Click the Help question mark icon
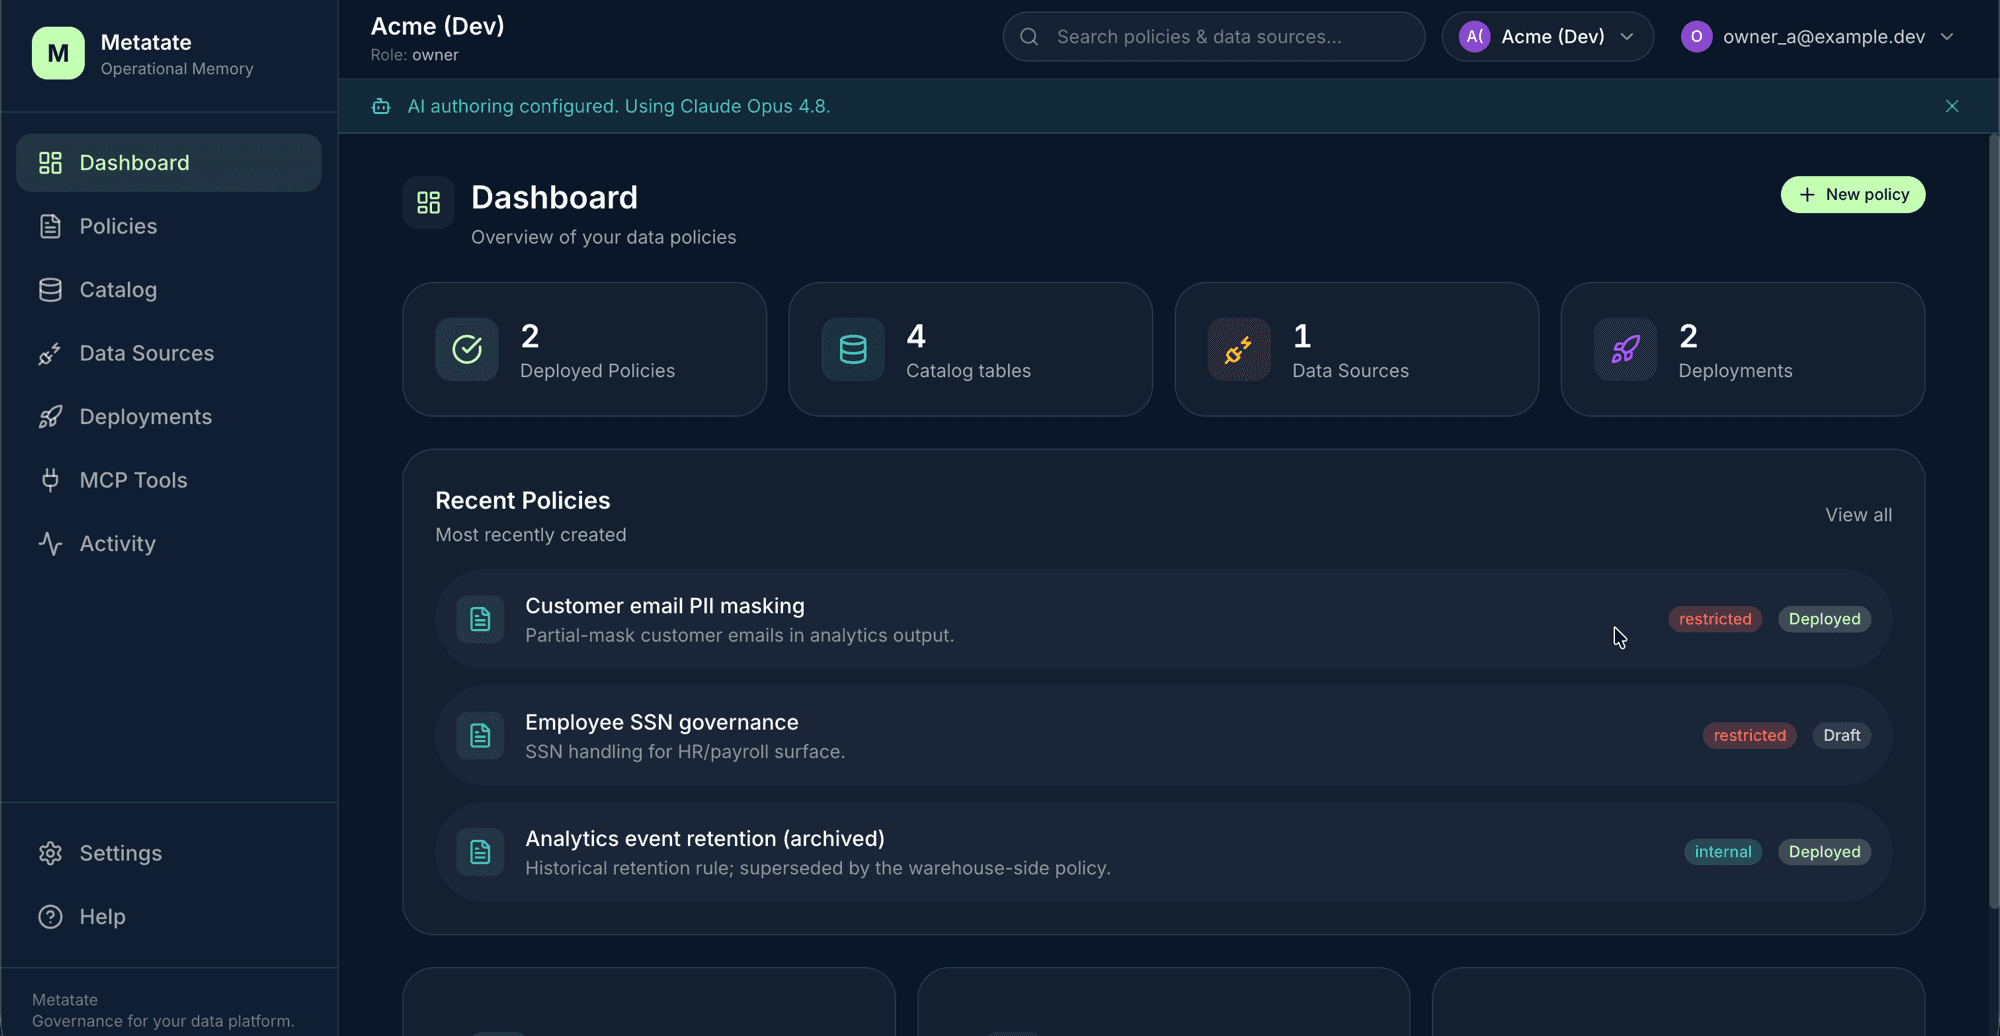Image resolution: width=2000 pixels, height=1036 pixels. point(50,917)
